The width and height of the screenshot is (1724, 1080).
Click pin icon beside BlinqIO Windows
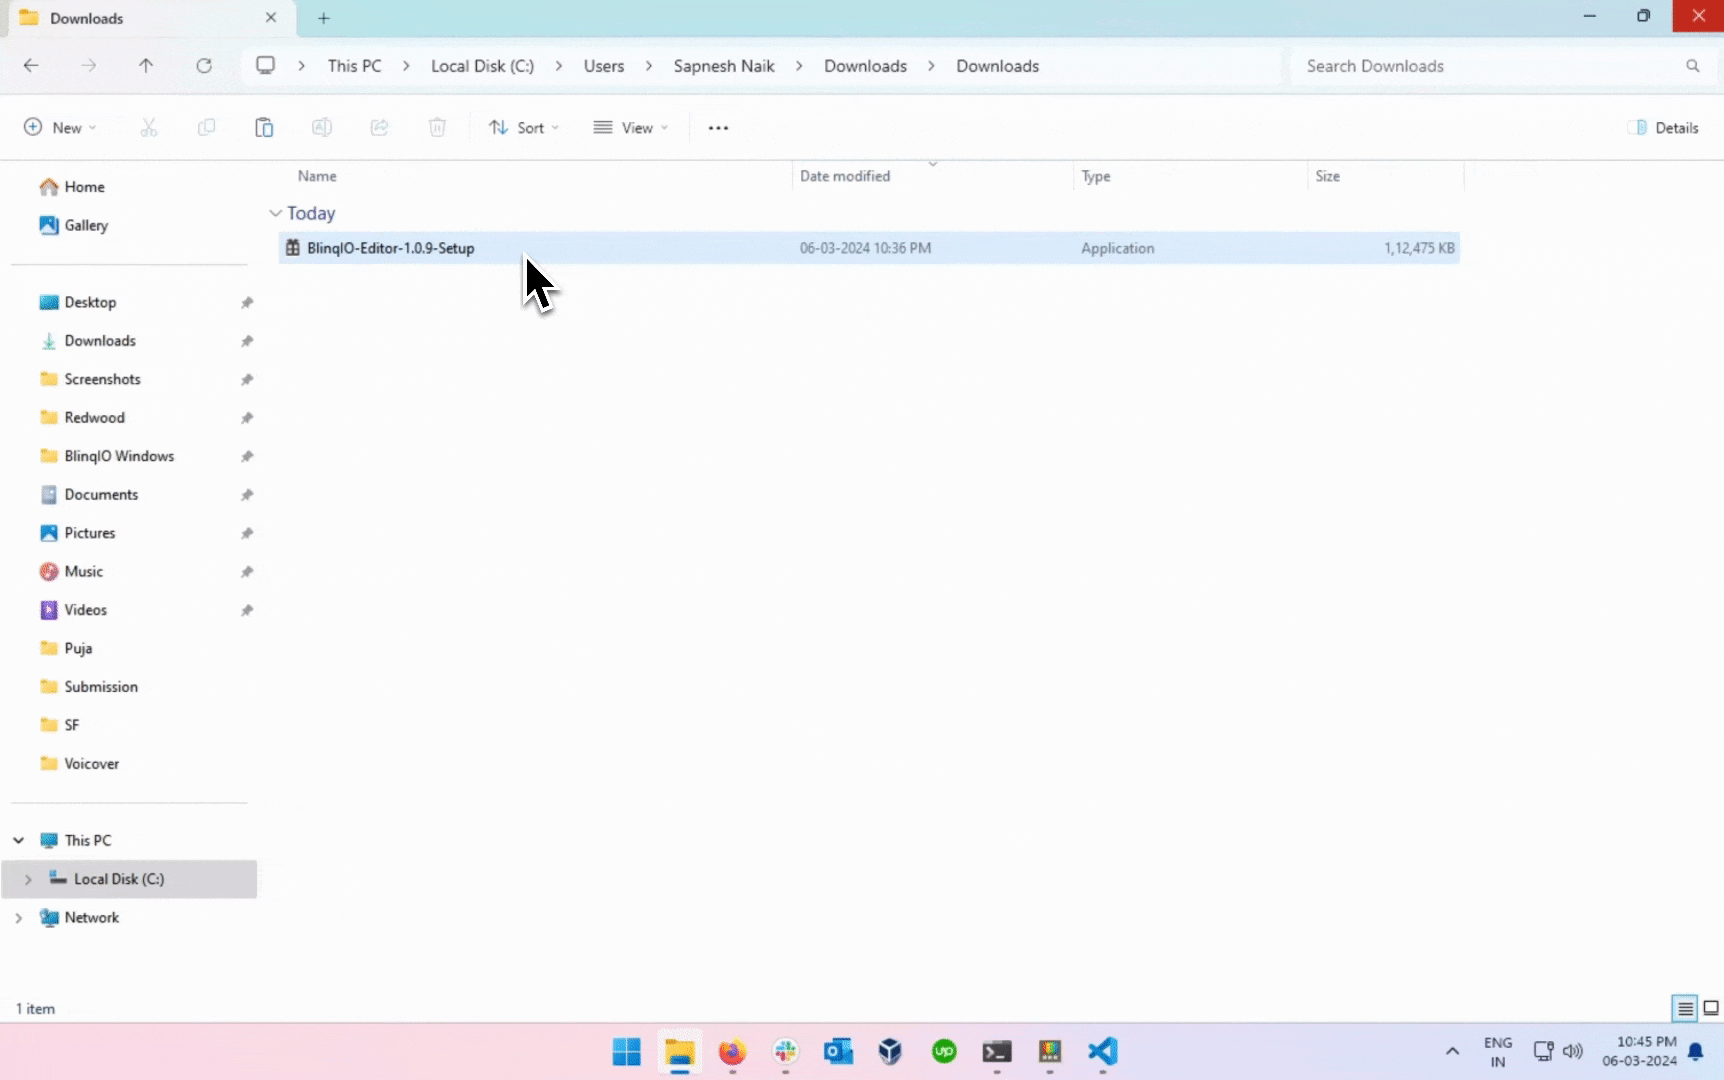247,457
